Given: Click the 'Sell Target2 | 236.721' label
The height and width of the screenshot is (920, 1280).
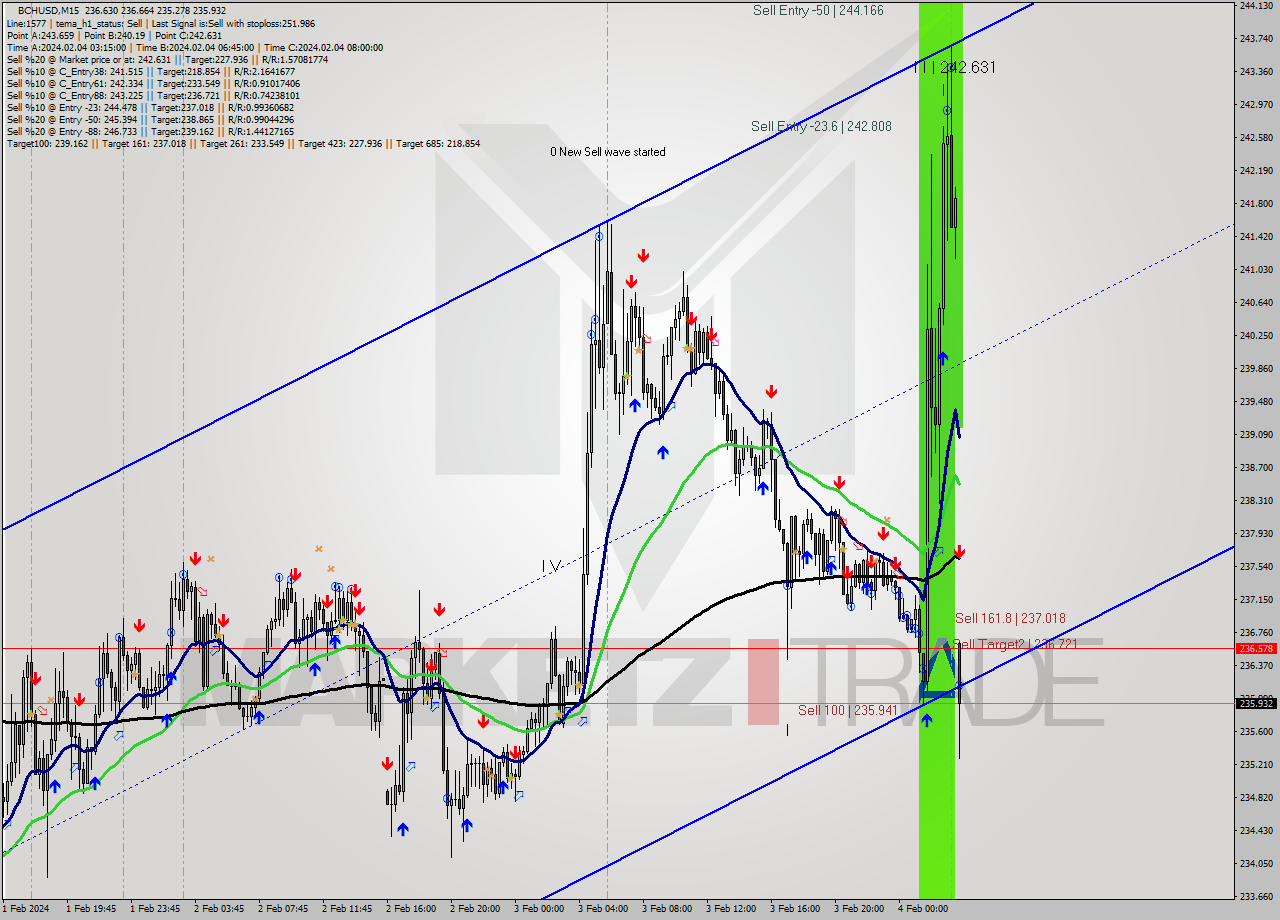Looking at the screenshot, I should click(x=1015, y=644).
